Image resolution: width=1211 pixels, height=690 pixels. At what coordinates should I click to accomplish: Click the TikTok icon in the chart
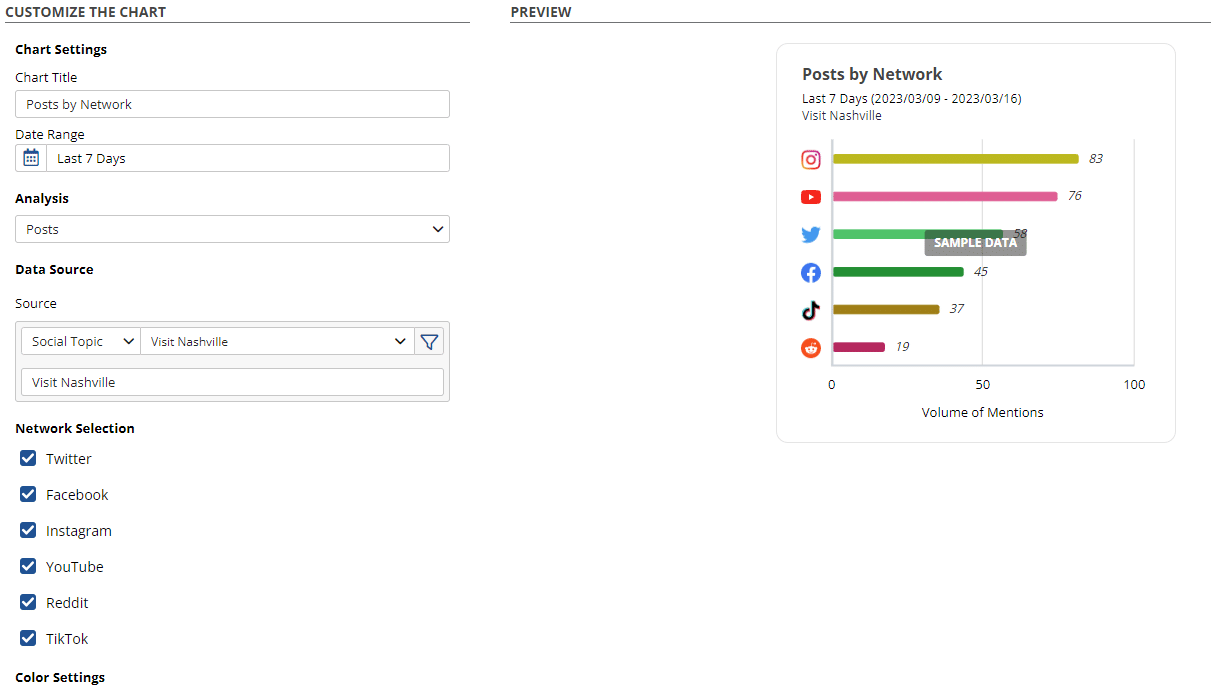pos(811,310)
